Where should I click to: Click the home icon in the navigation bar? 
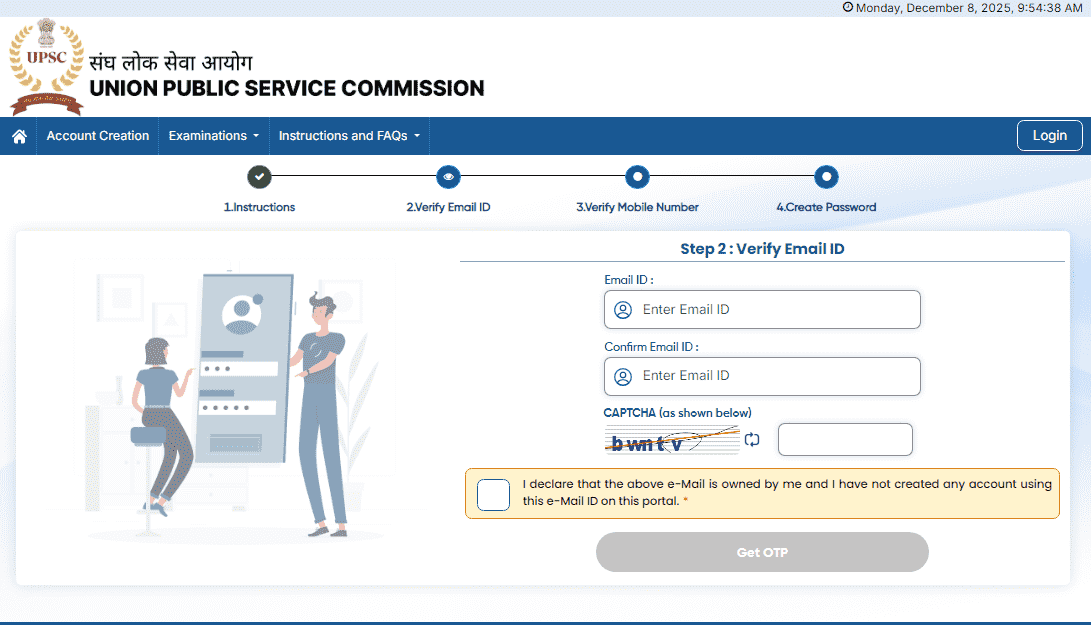(18, 135)
